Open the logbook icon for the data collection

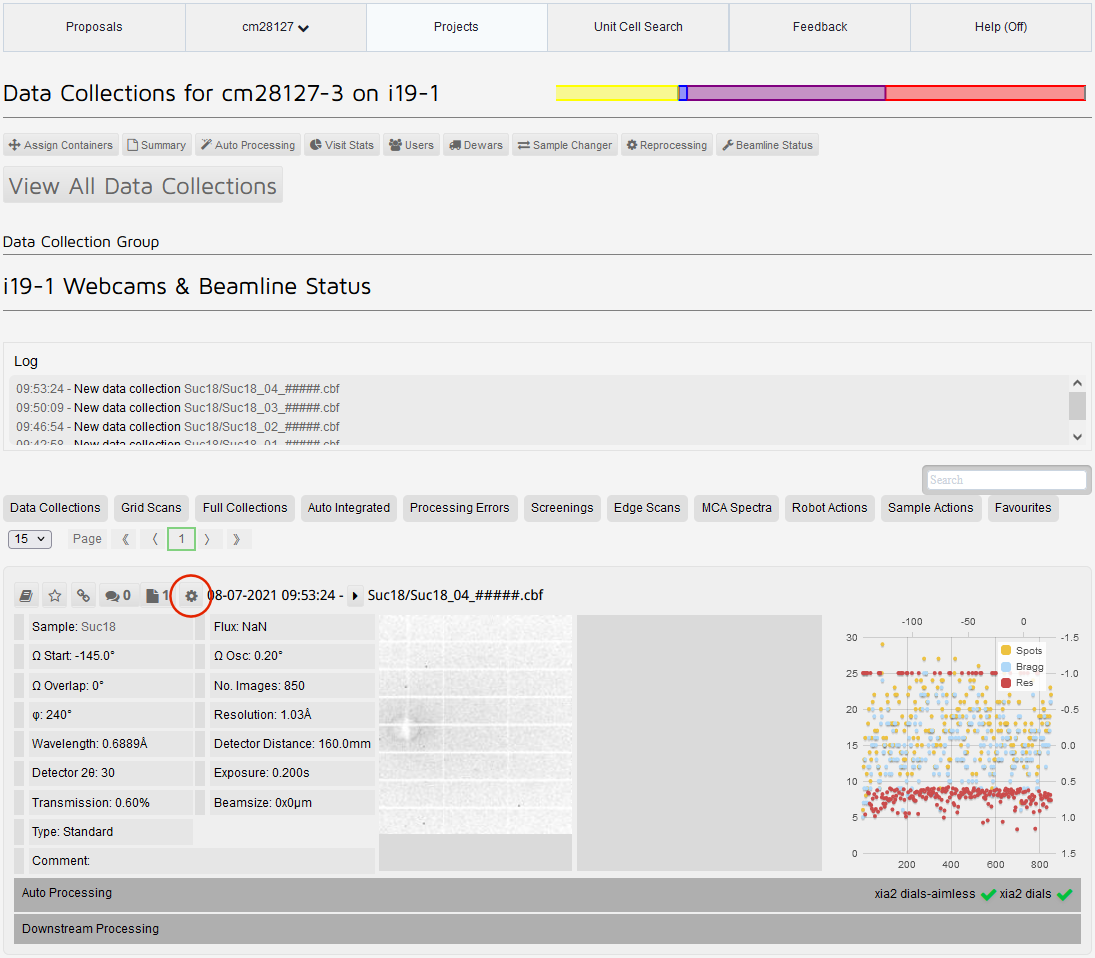click(27, 596)
